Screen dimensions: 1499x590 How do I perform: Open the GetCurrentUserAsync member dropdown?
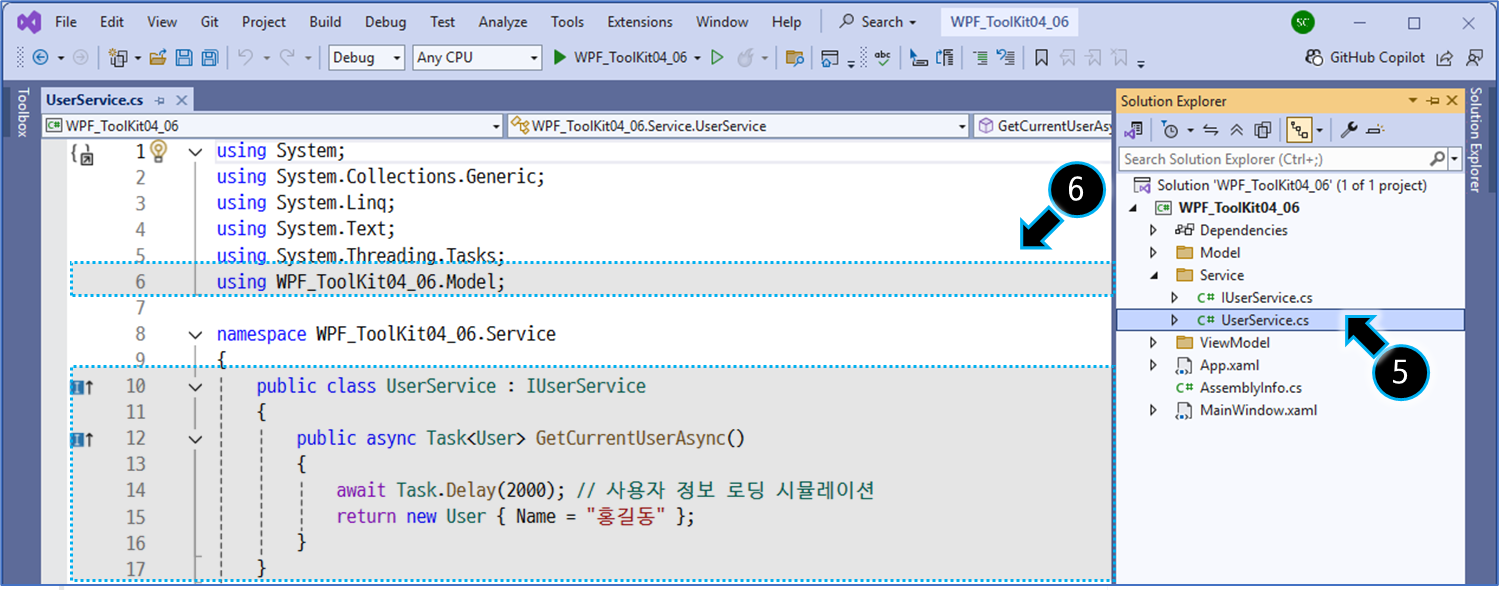[1043, 126]
